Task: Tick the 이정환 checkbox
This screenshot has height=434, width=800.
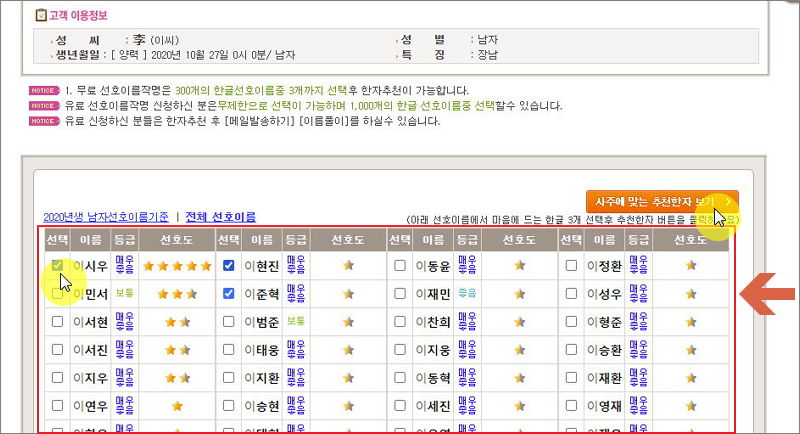Action: (571, 265)
